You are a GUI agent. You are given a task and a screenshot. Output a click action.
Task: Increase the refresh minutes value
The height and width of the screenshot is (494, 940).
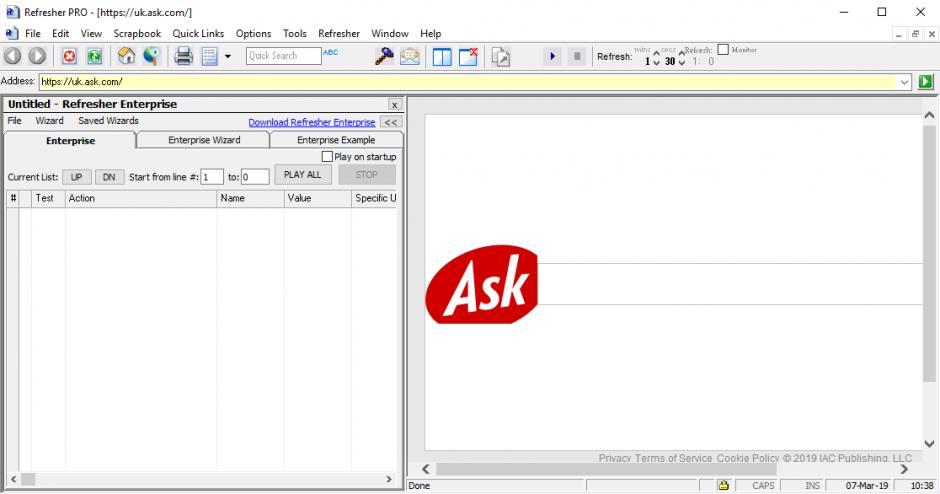coord(656,52)
